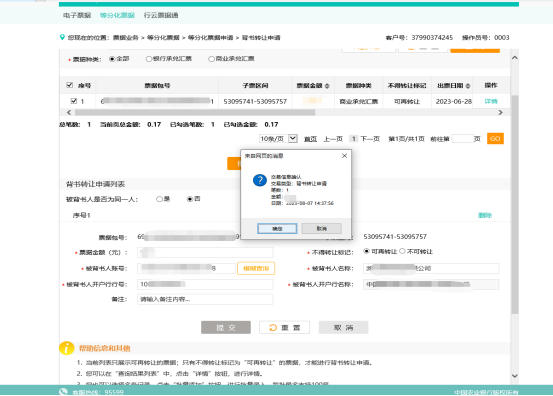Click the table's horizontal scrollbar thumb
The width and height of the screenshot is (553, 396).
point(195,112)
